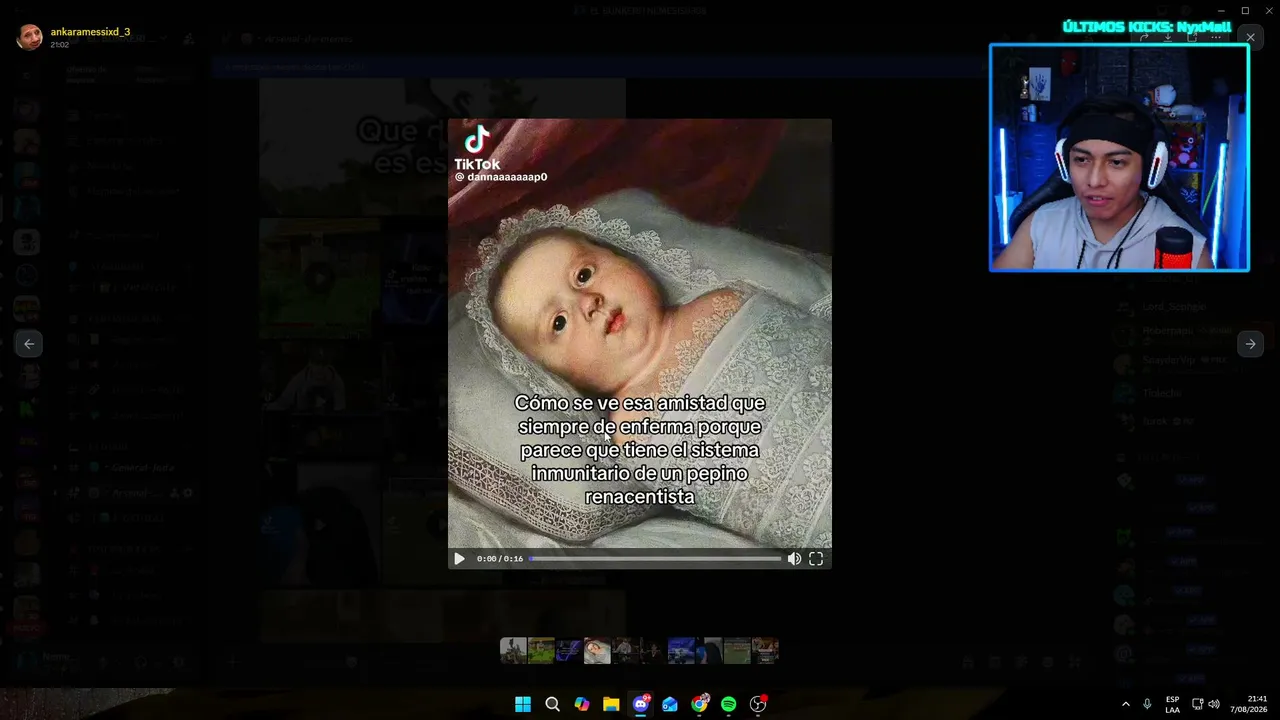
Task: Open the network tray icon
Action: click(1197, 704)
